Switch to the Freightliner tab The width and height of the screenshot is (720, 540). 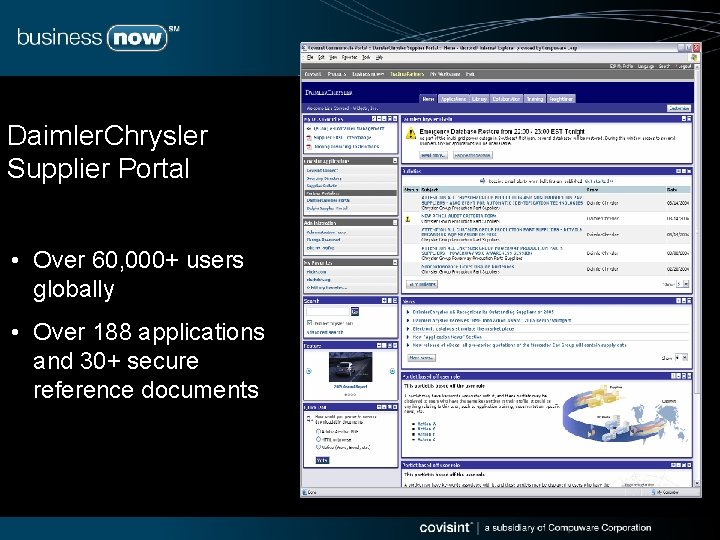click(x=561, y=99)
